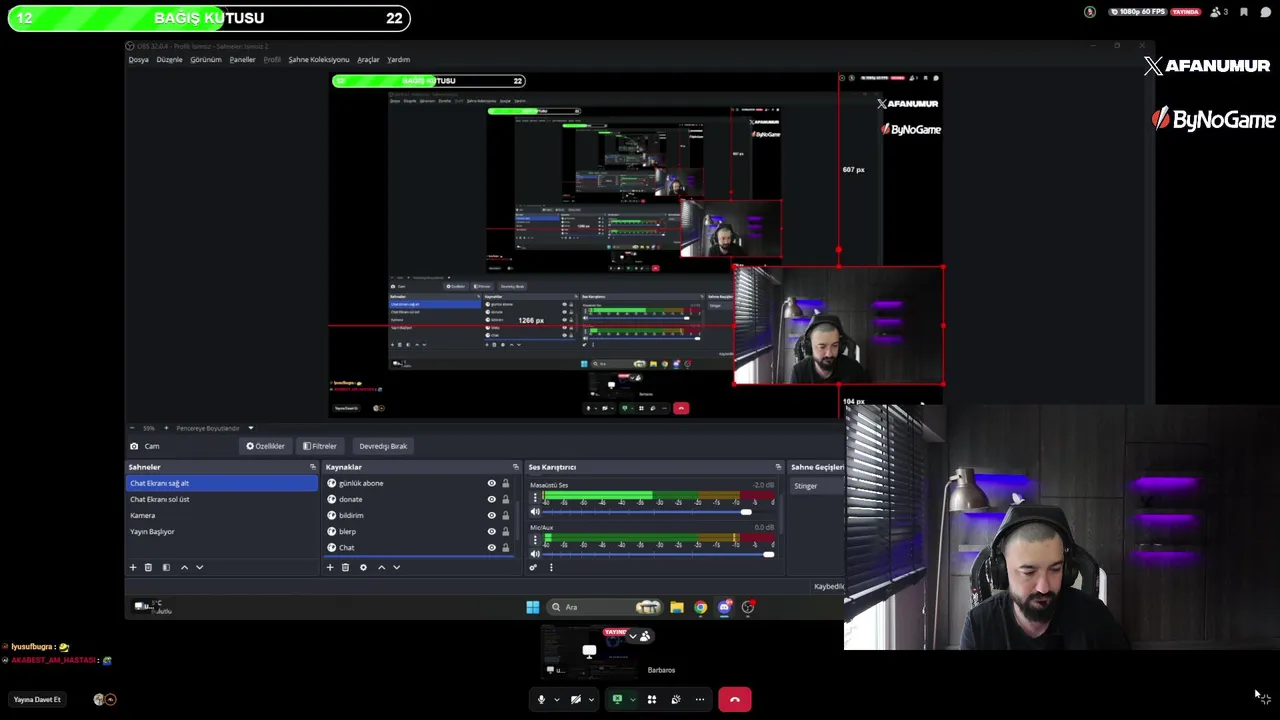Open Masaüstü Ses options three-dot menu
The height and width of the screenshot is (720, 1280).
pyautogui.click(x=534, y=496)
